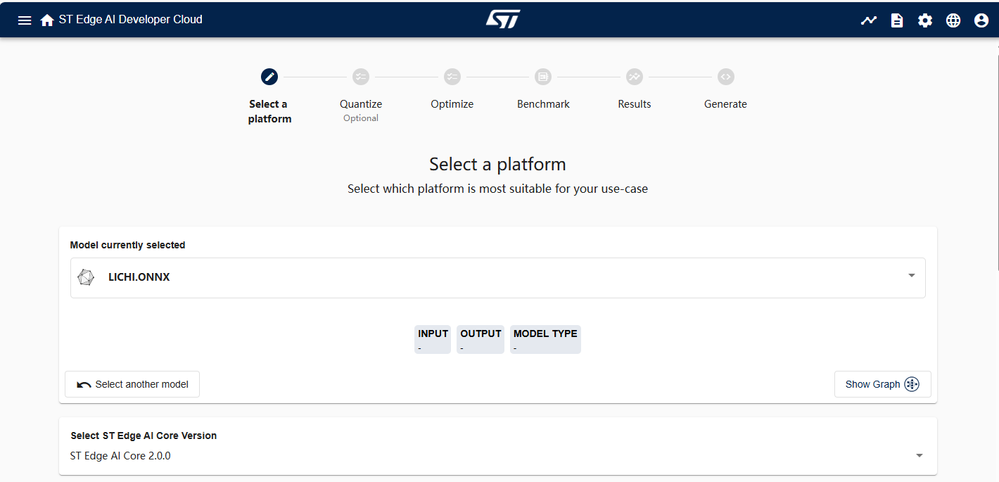Open the documentation file icon
Screen dimensions: 999x482
coord(896,20)
